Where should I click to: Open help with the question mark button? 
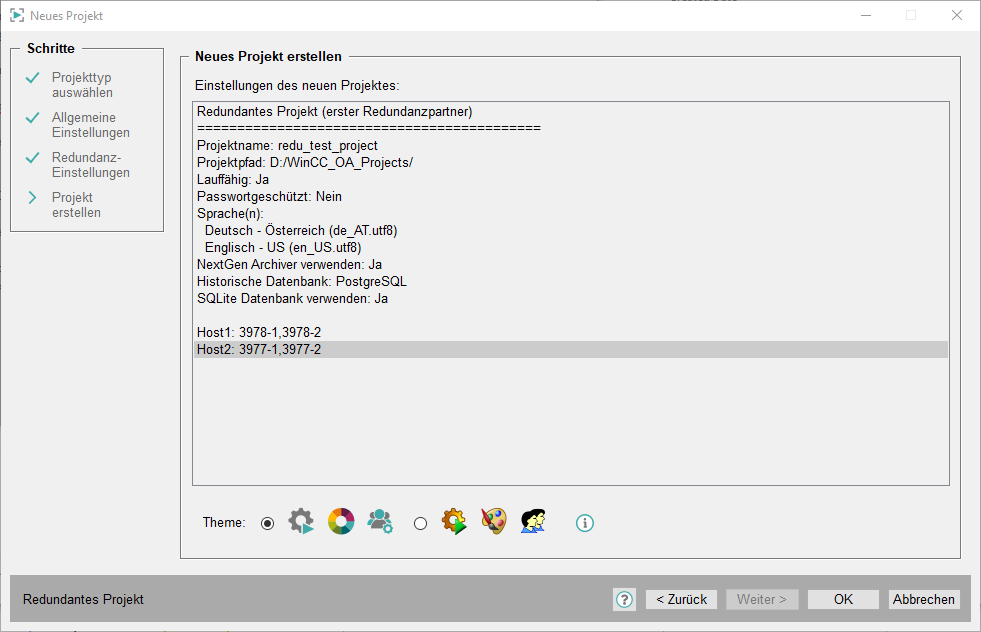[624, 599]
